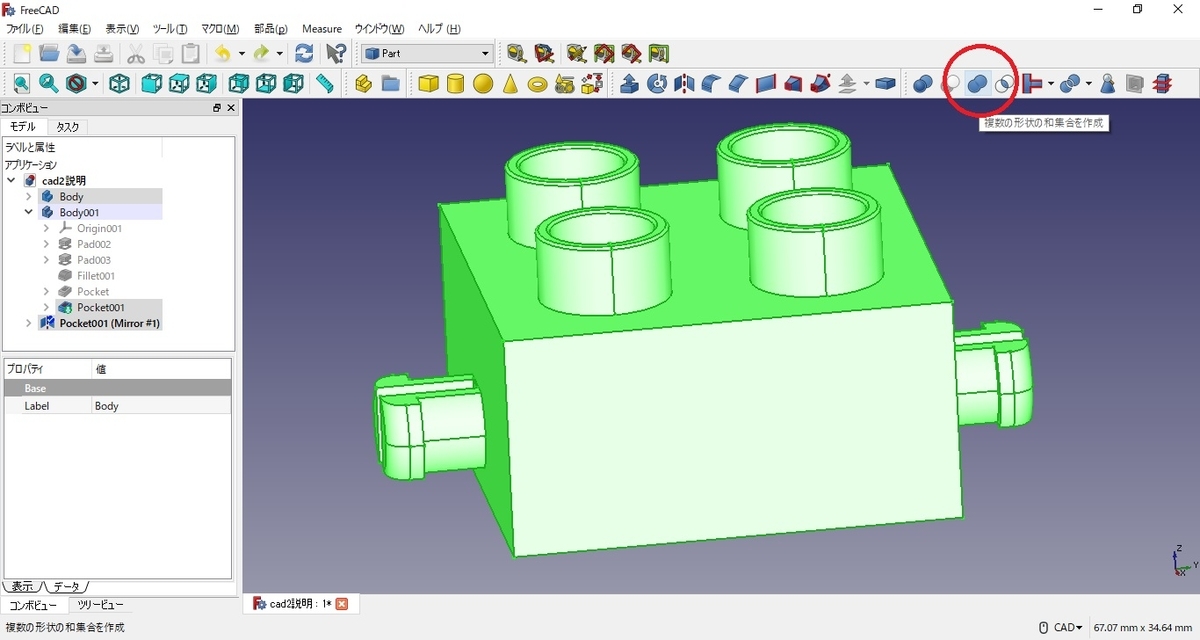1200x640 pixels.
Task: Open the Split objects dropdown arrow
Action: [x=1088, y=84]
